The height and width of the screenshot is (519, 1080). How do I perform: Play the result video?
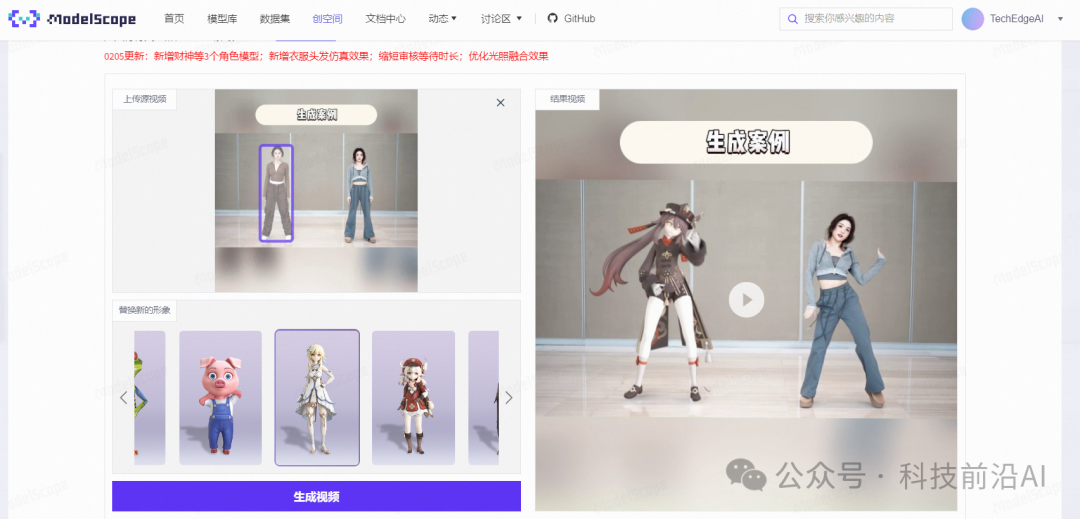747,300
